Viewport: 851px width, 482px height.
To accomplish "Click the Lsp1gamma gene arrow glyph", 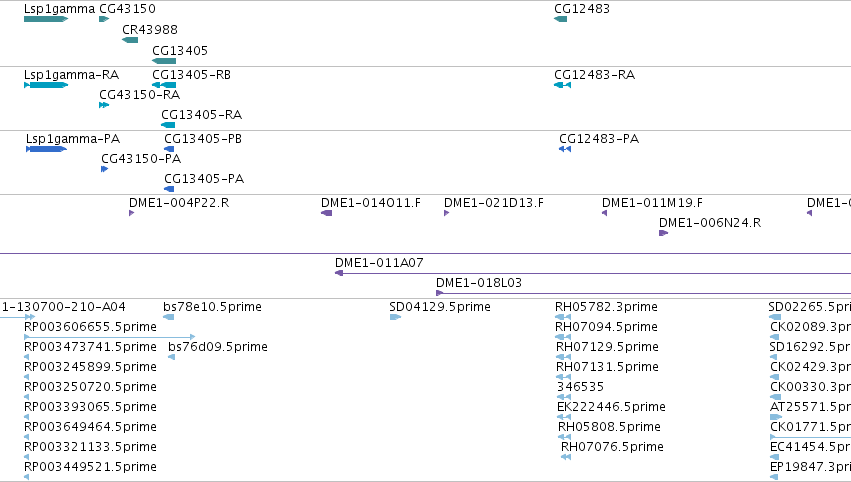I will pos(45,19).
